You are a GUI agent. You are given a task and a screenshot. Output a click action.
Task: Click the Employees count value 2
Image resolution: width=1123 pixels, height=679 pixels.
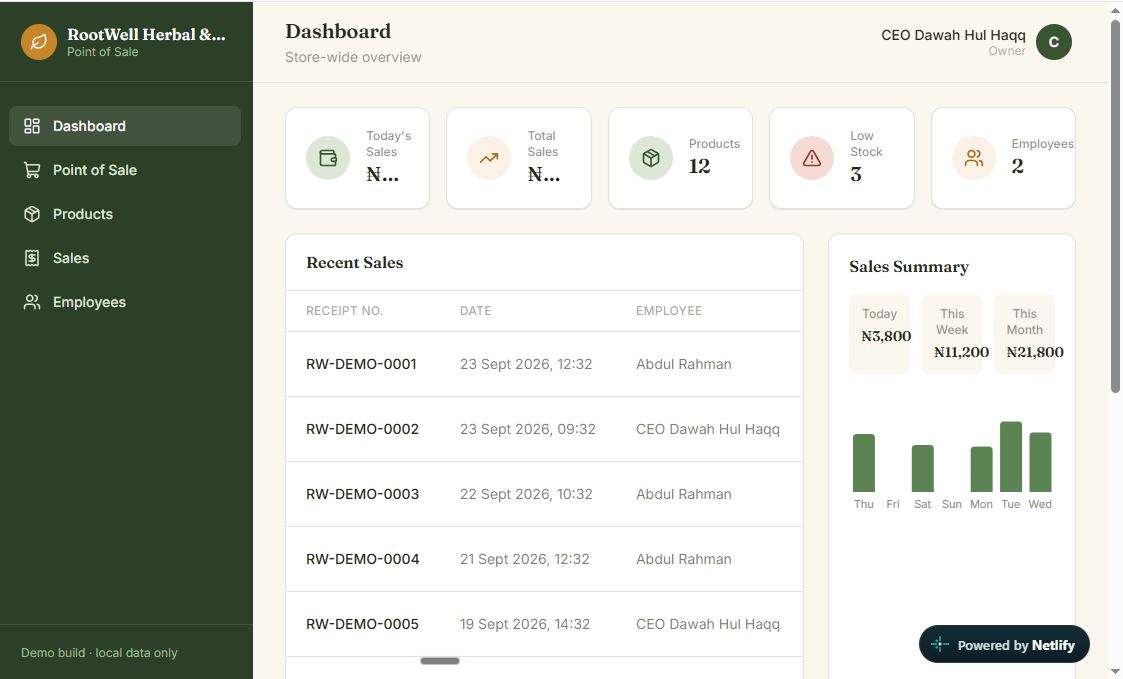[1017, 166]
